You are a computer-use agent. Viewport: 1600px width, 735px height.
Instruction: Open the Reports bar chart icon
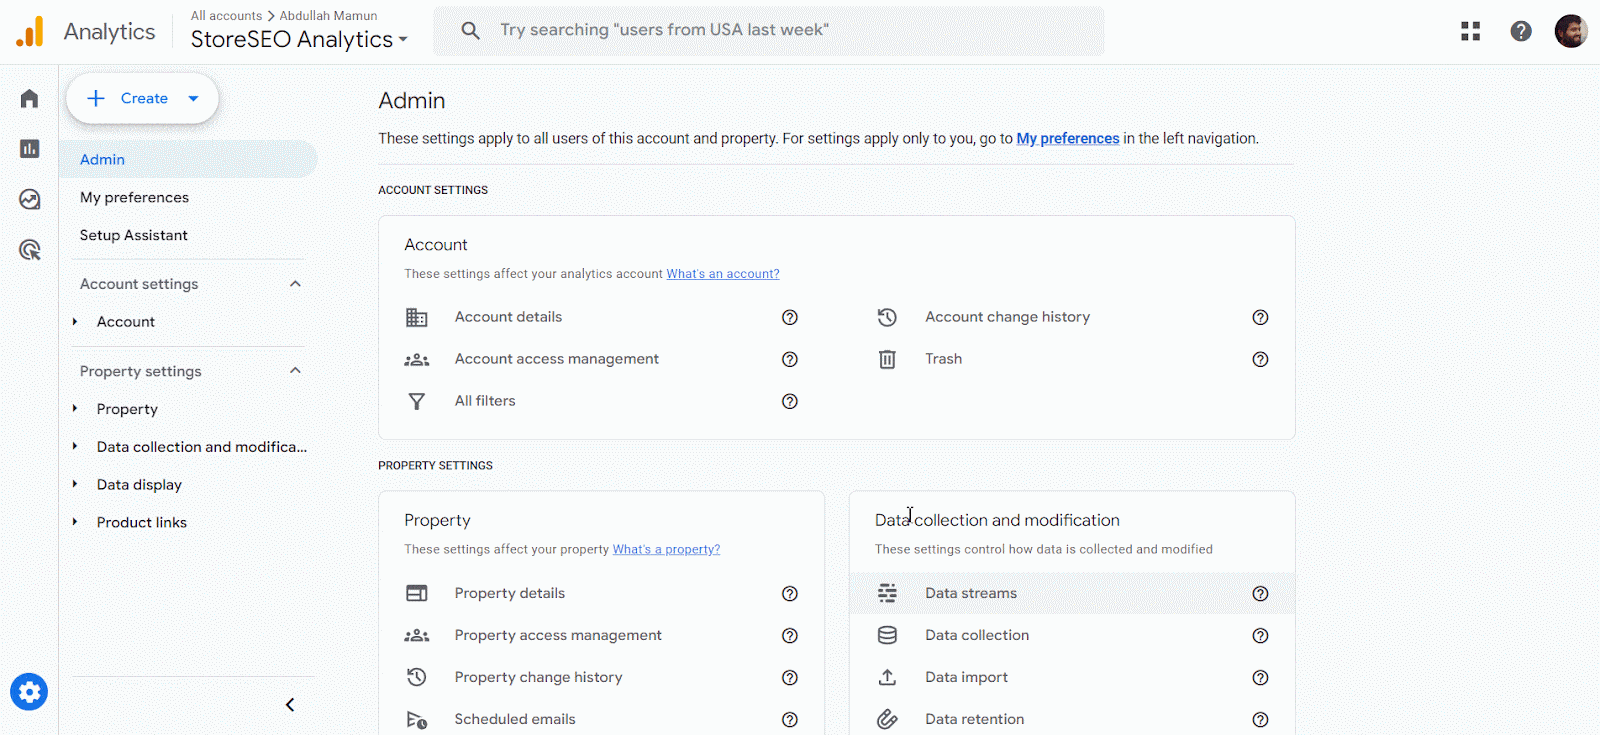click(30, 148)
